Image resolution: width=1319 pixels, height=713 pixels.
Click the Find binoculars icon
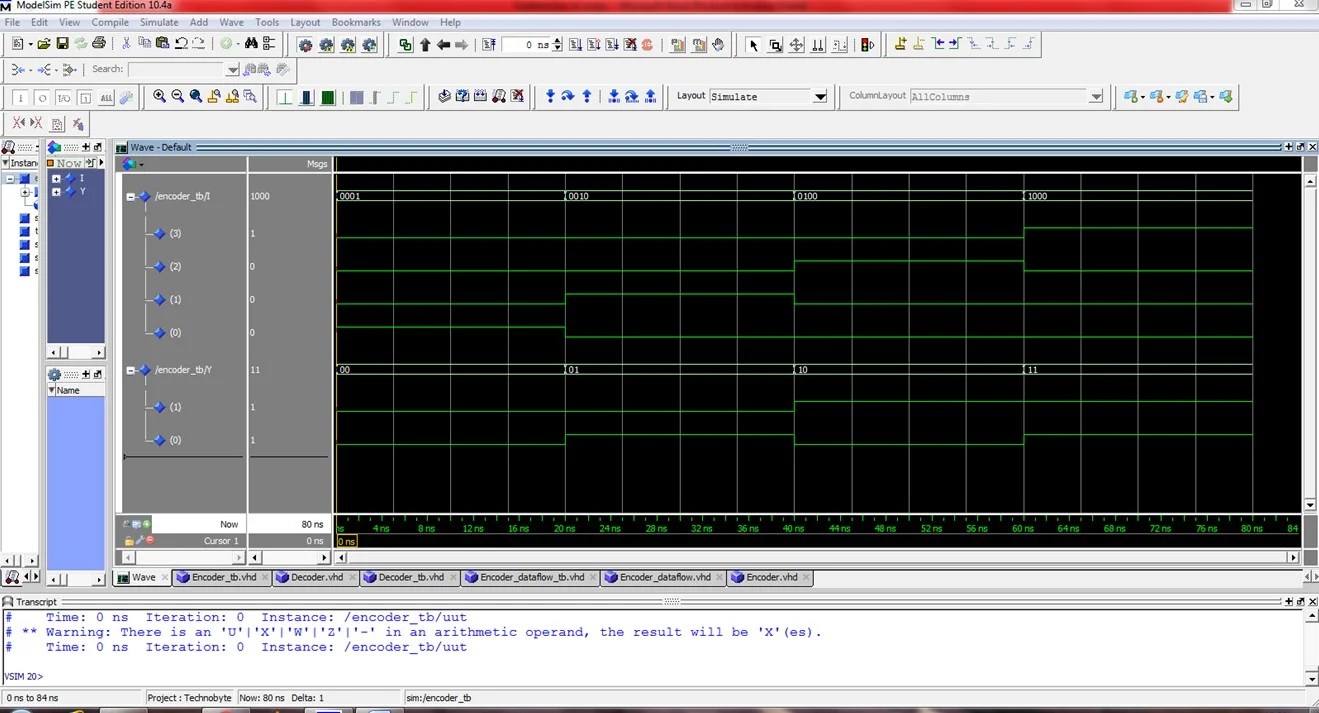coord(251,44)
